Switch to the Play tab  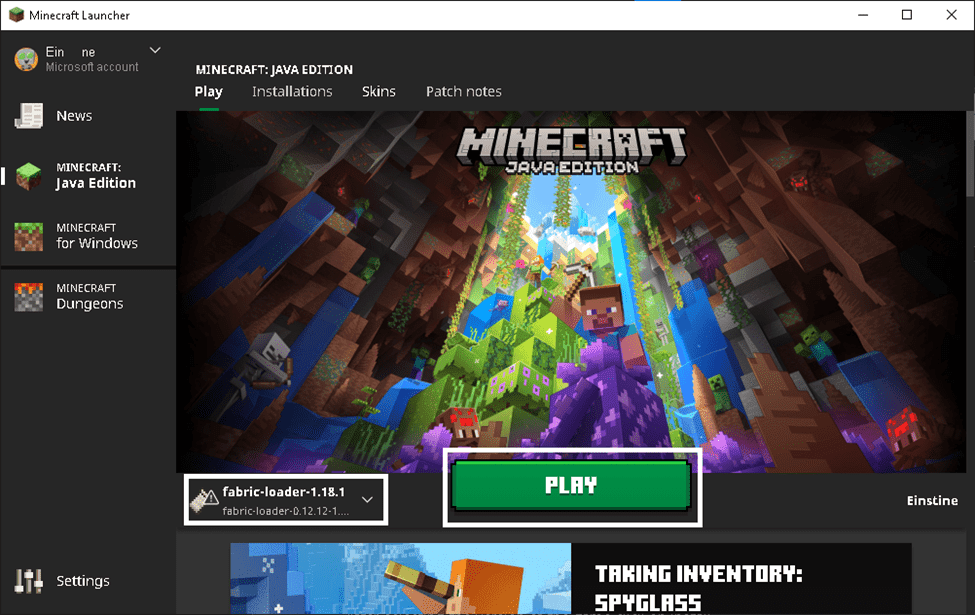(x=208, y=92)
